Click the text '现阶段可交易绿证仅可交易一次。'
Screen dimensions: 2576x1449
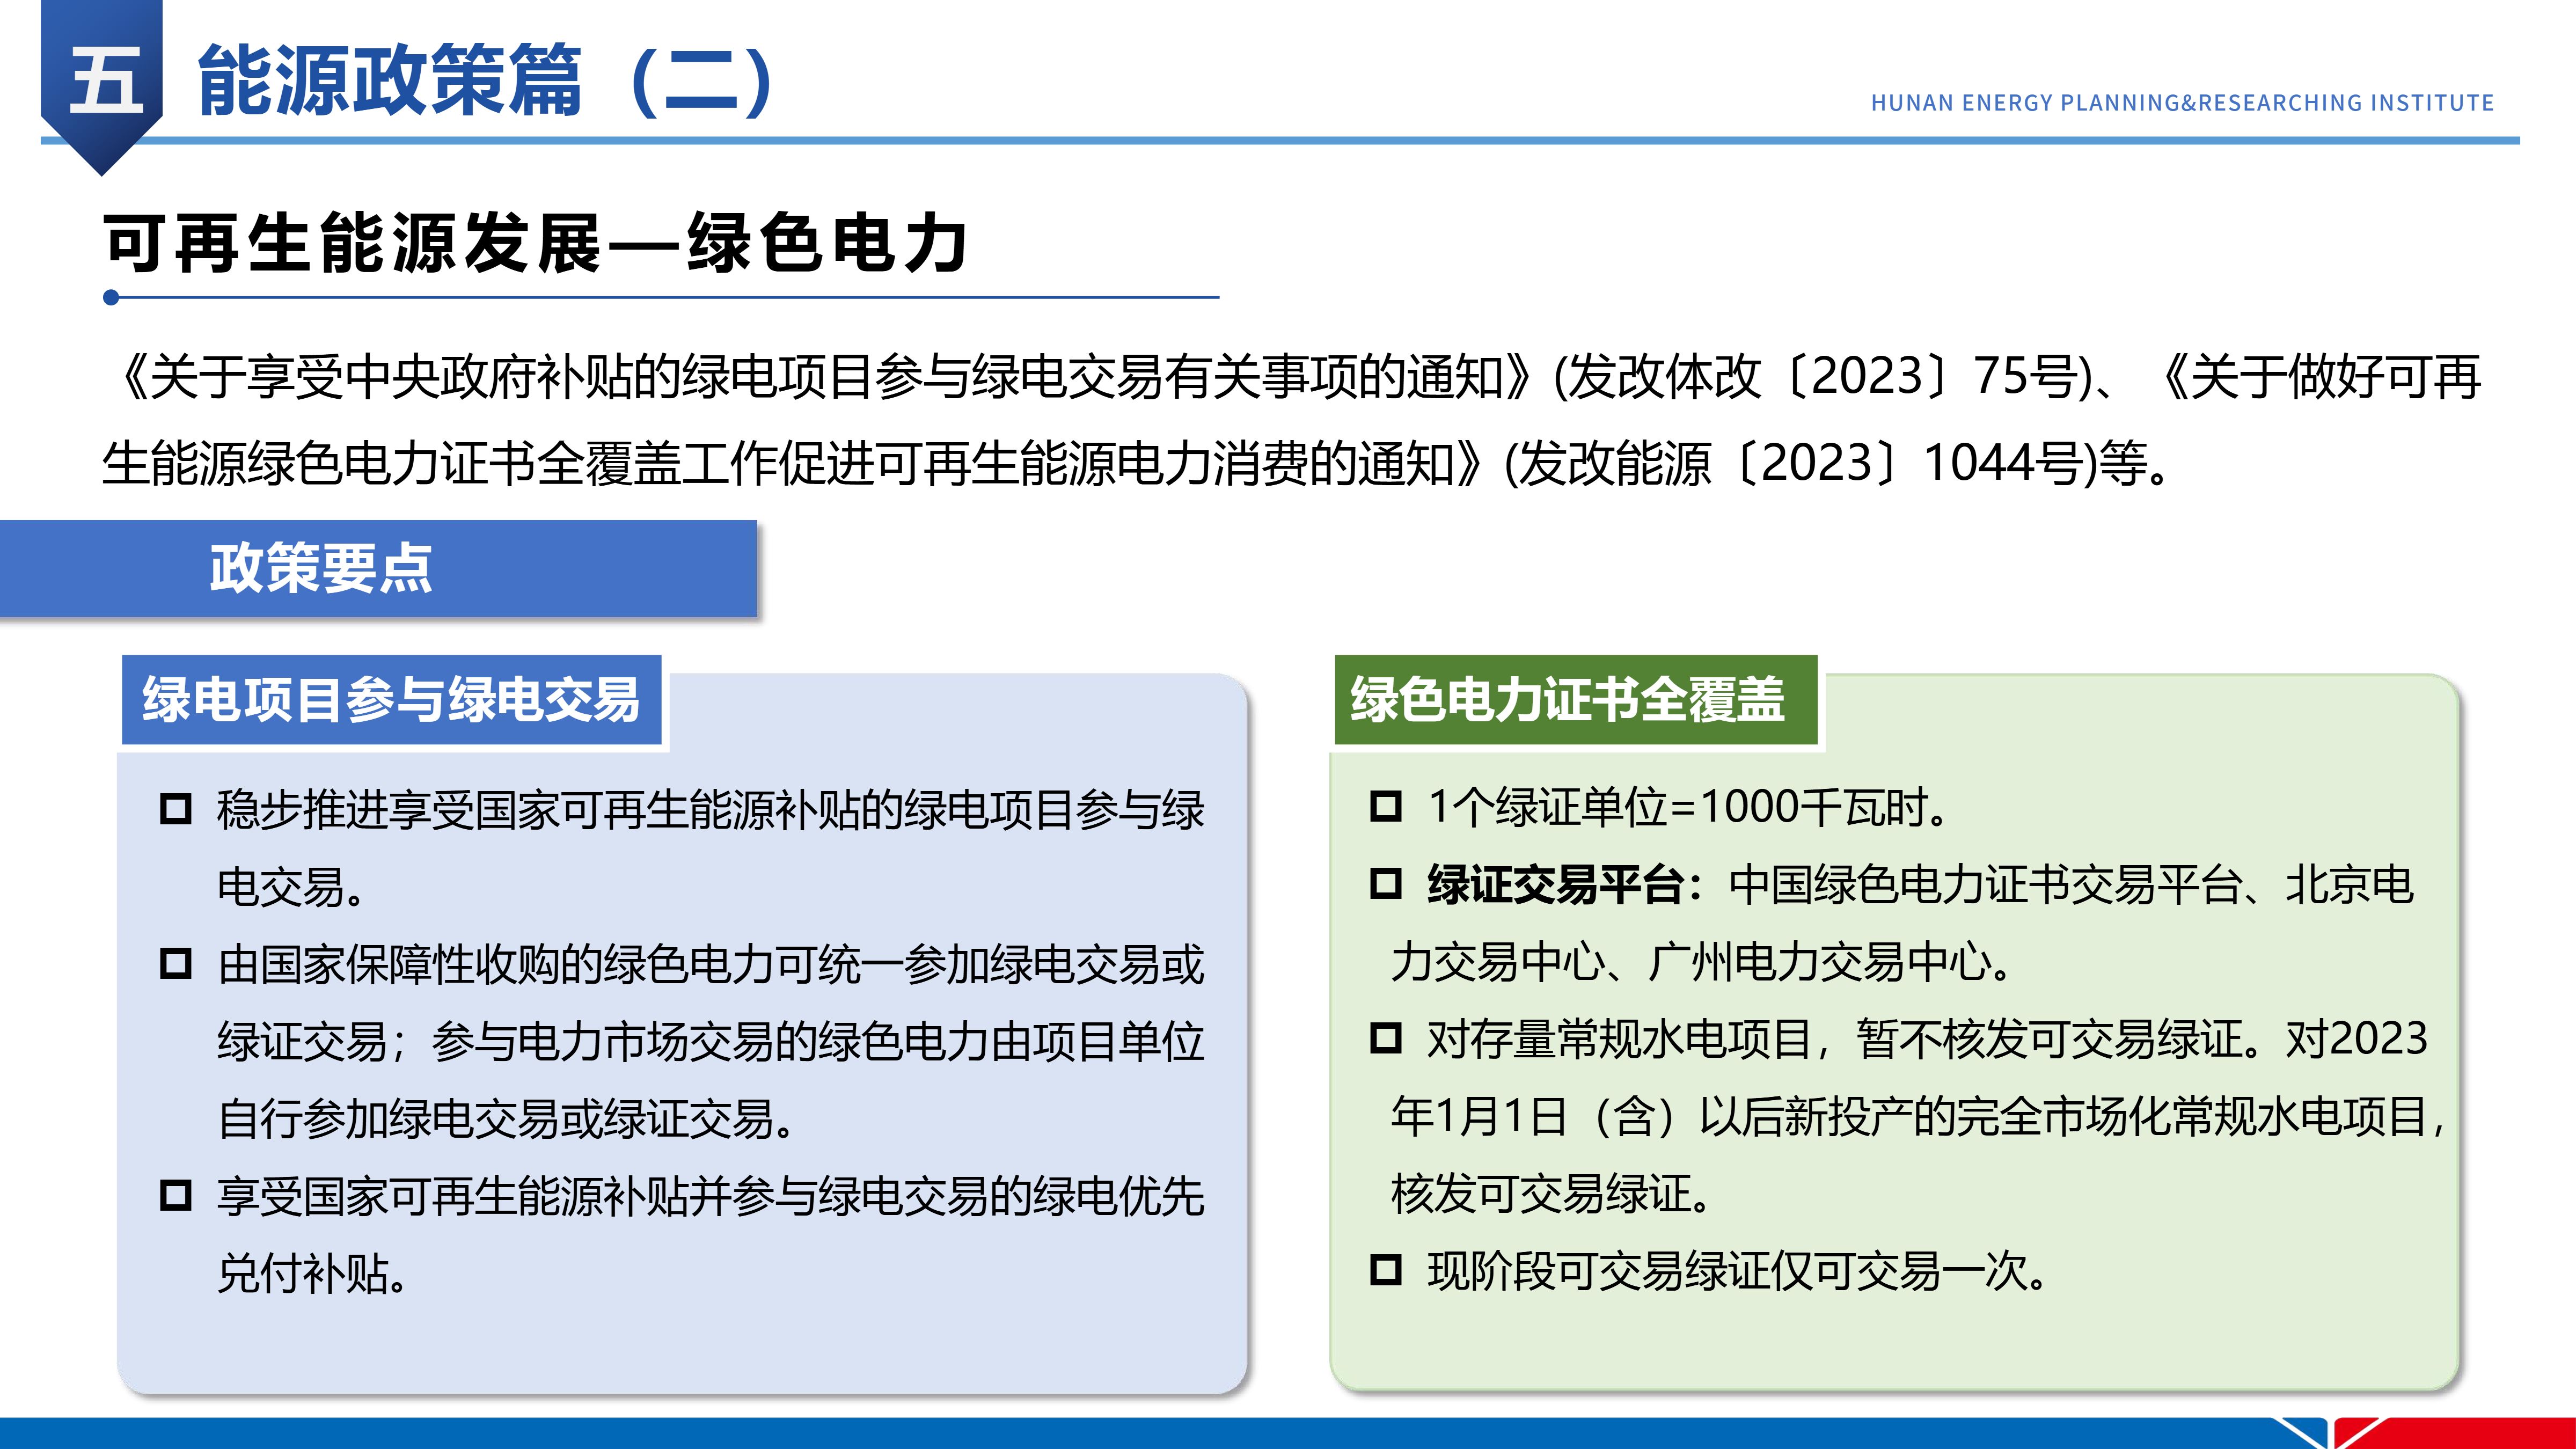(x=1738, y=1271)
